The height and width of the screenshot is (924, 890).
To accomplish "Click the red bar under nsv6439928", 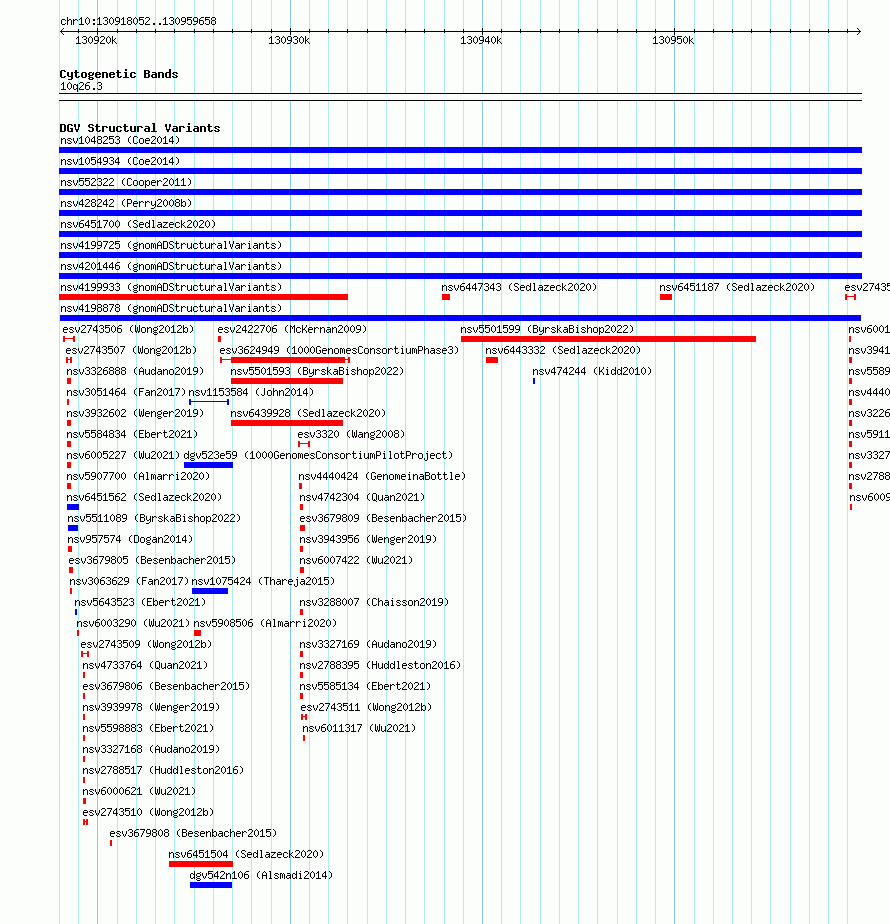I will click(287, 423).
